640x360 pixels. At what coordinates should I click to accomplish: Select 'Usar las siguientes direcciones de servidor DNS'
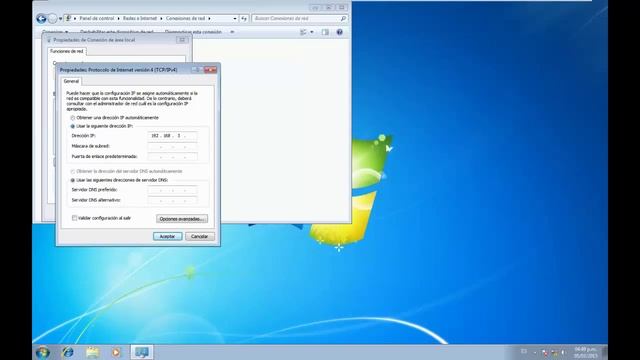tap(120, 180)
